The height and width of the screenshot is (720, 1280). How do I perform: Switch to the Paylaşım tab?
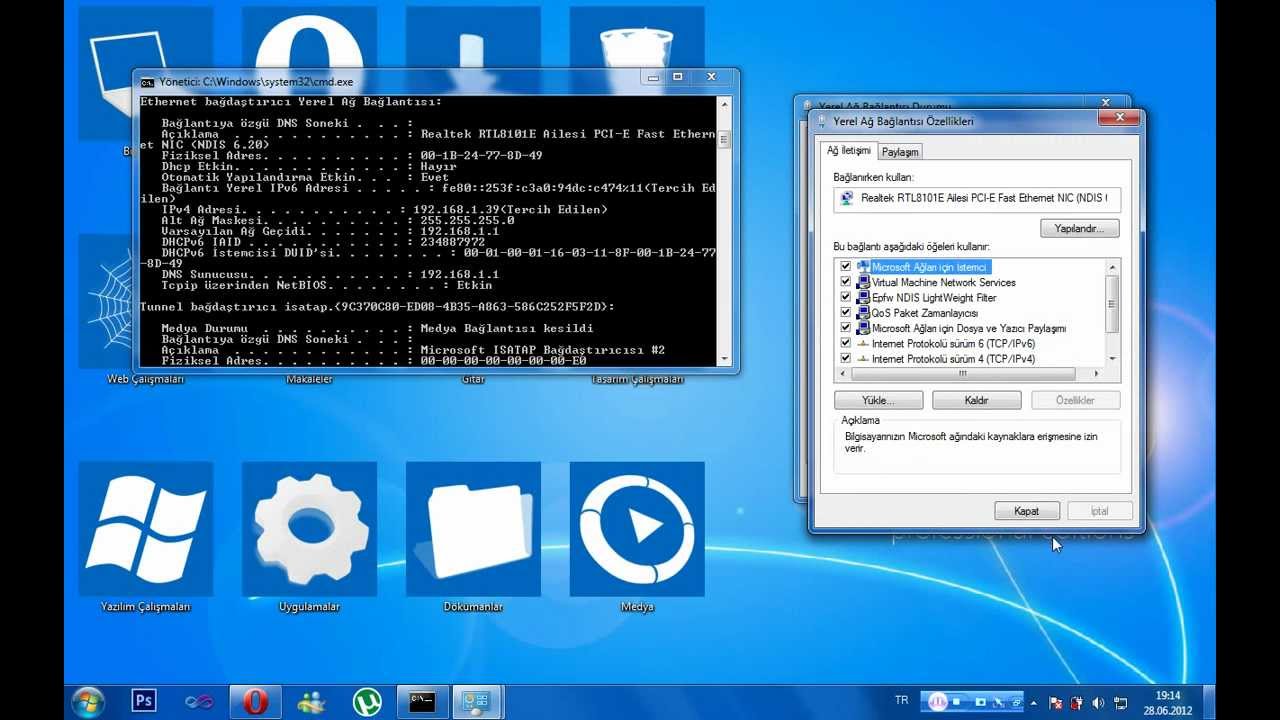(x=900, y=152)
